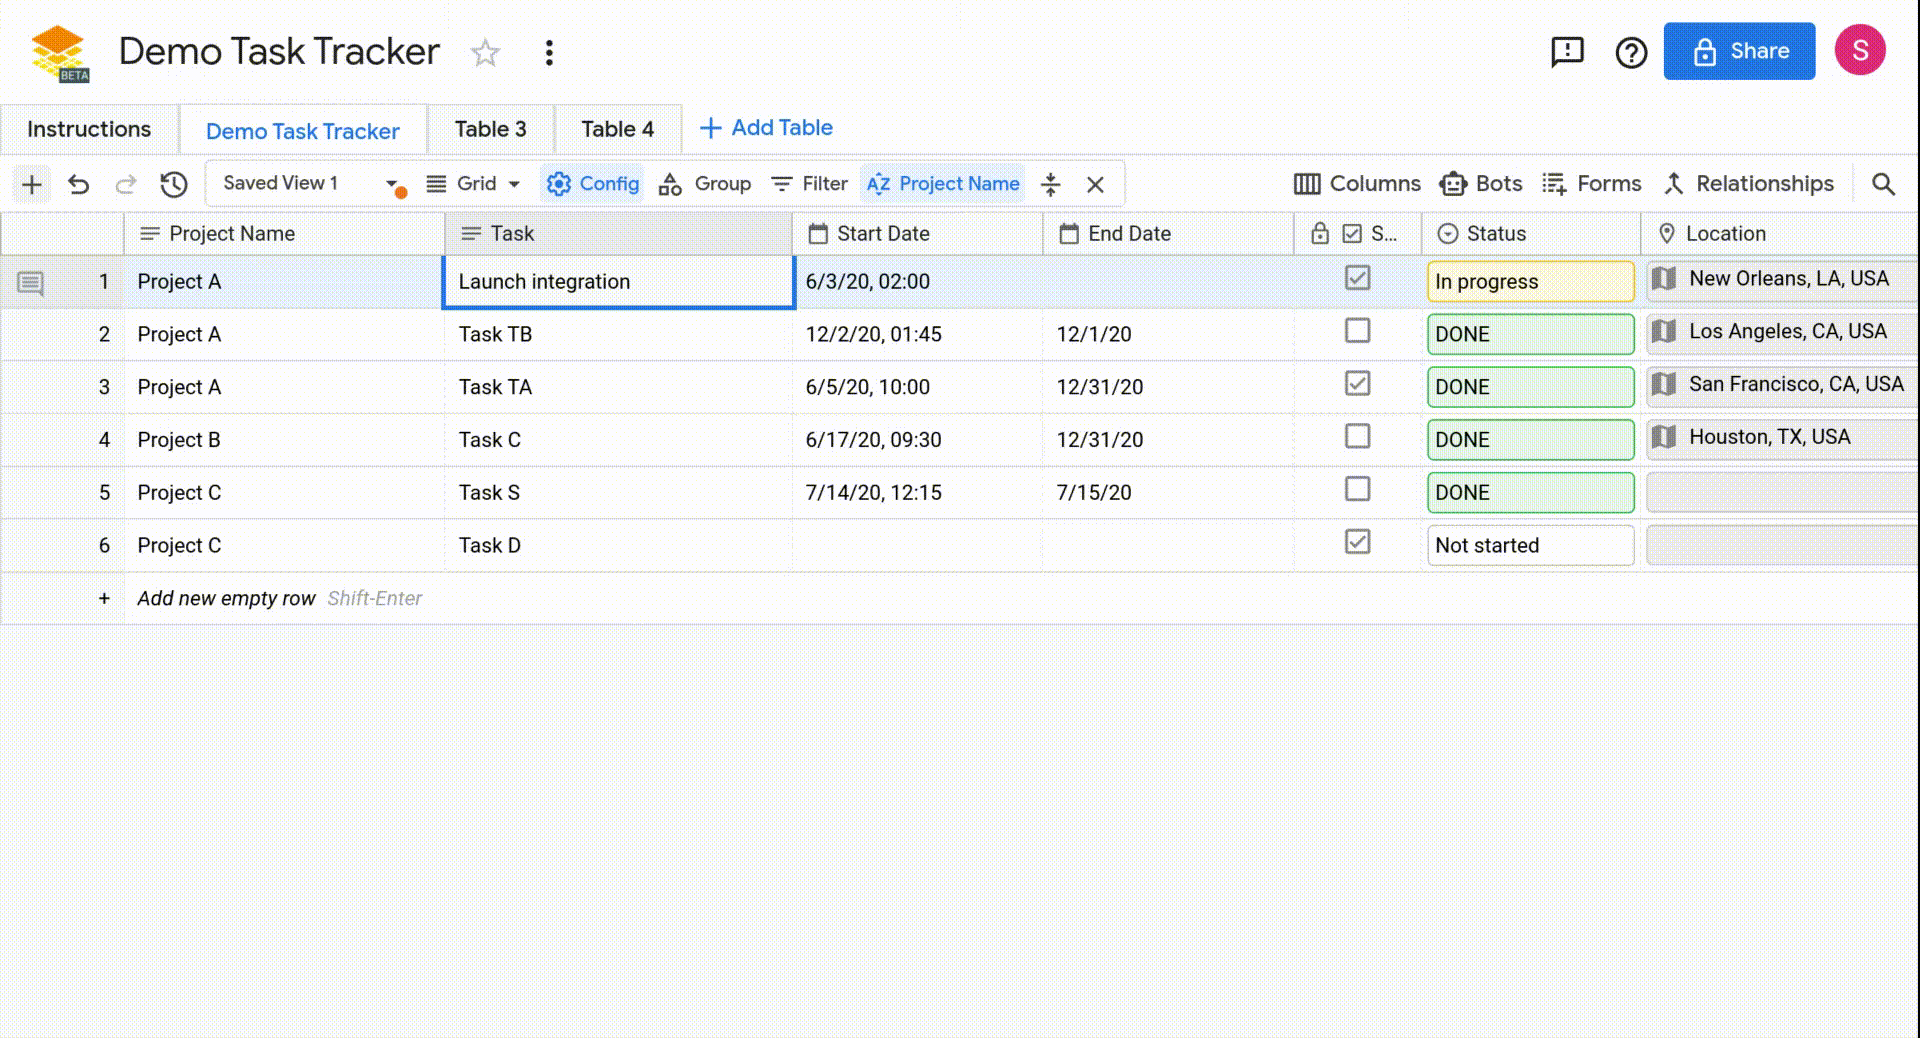Uncheck the checkbox in Launch integration row
1920x1038 pixels.
(x=1357, y=278)
